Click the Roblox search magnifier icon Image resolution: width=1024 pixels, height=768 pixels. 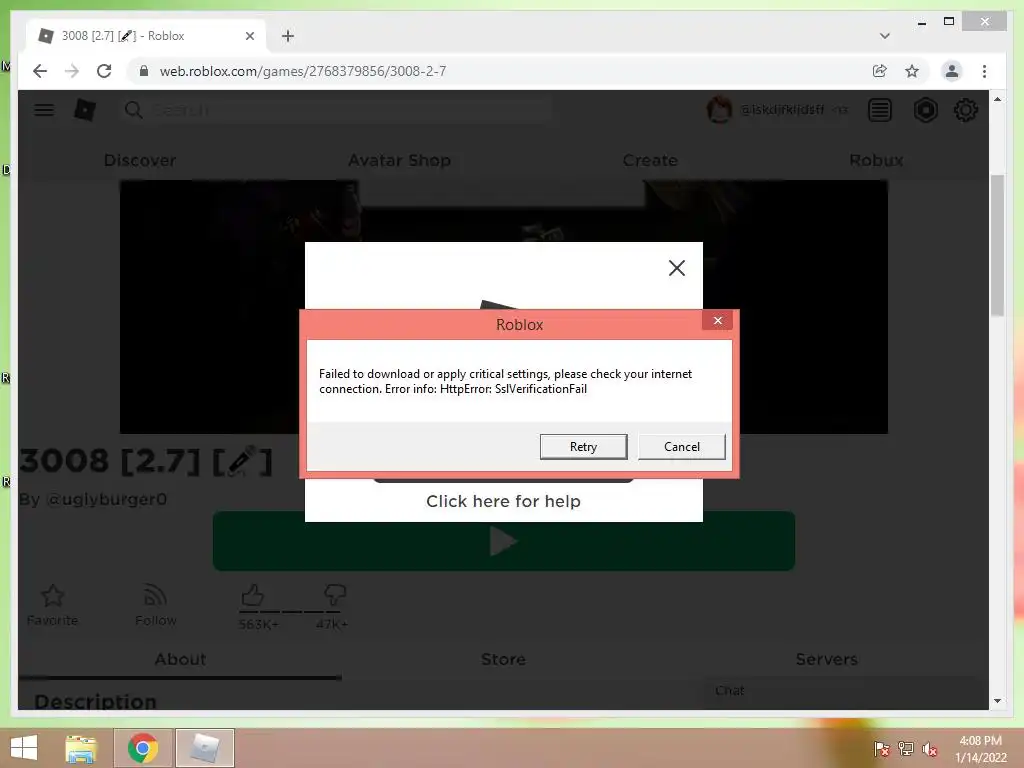(133, 110)
